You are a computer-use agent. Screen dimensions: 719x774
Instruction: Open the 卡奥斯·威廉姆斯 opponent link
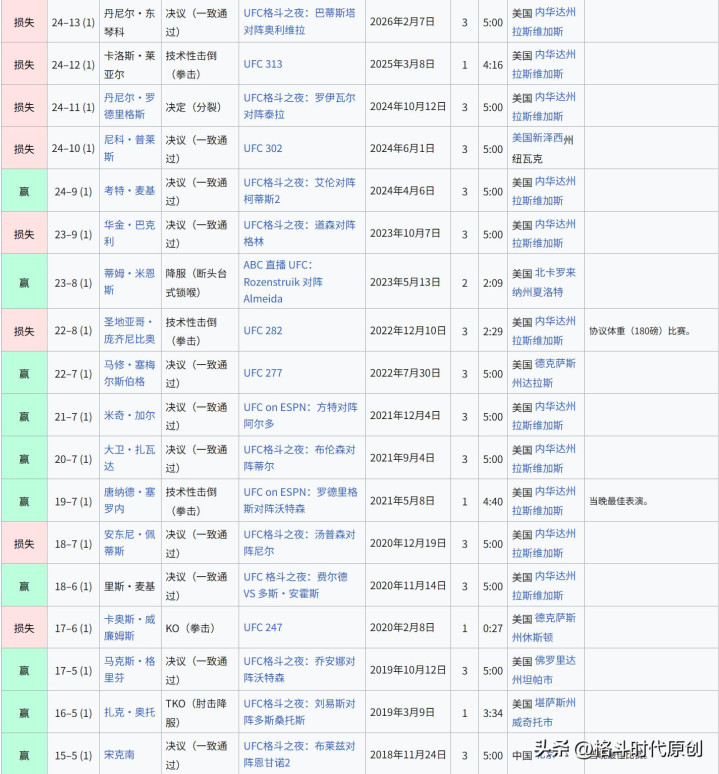[129, 627]
